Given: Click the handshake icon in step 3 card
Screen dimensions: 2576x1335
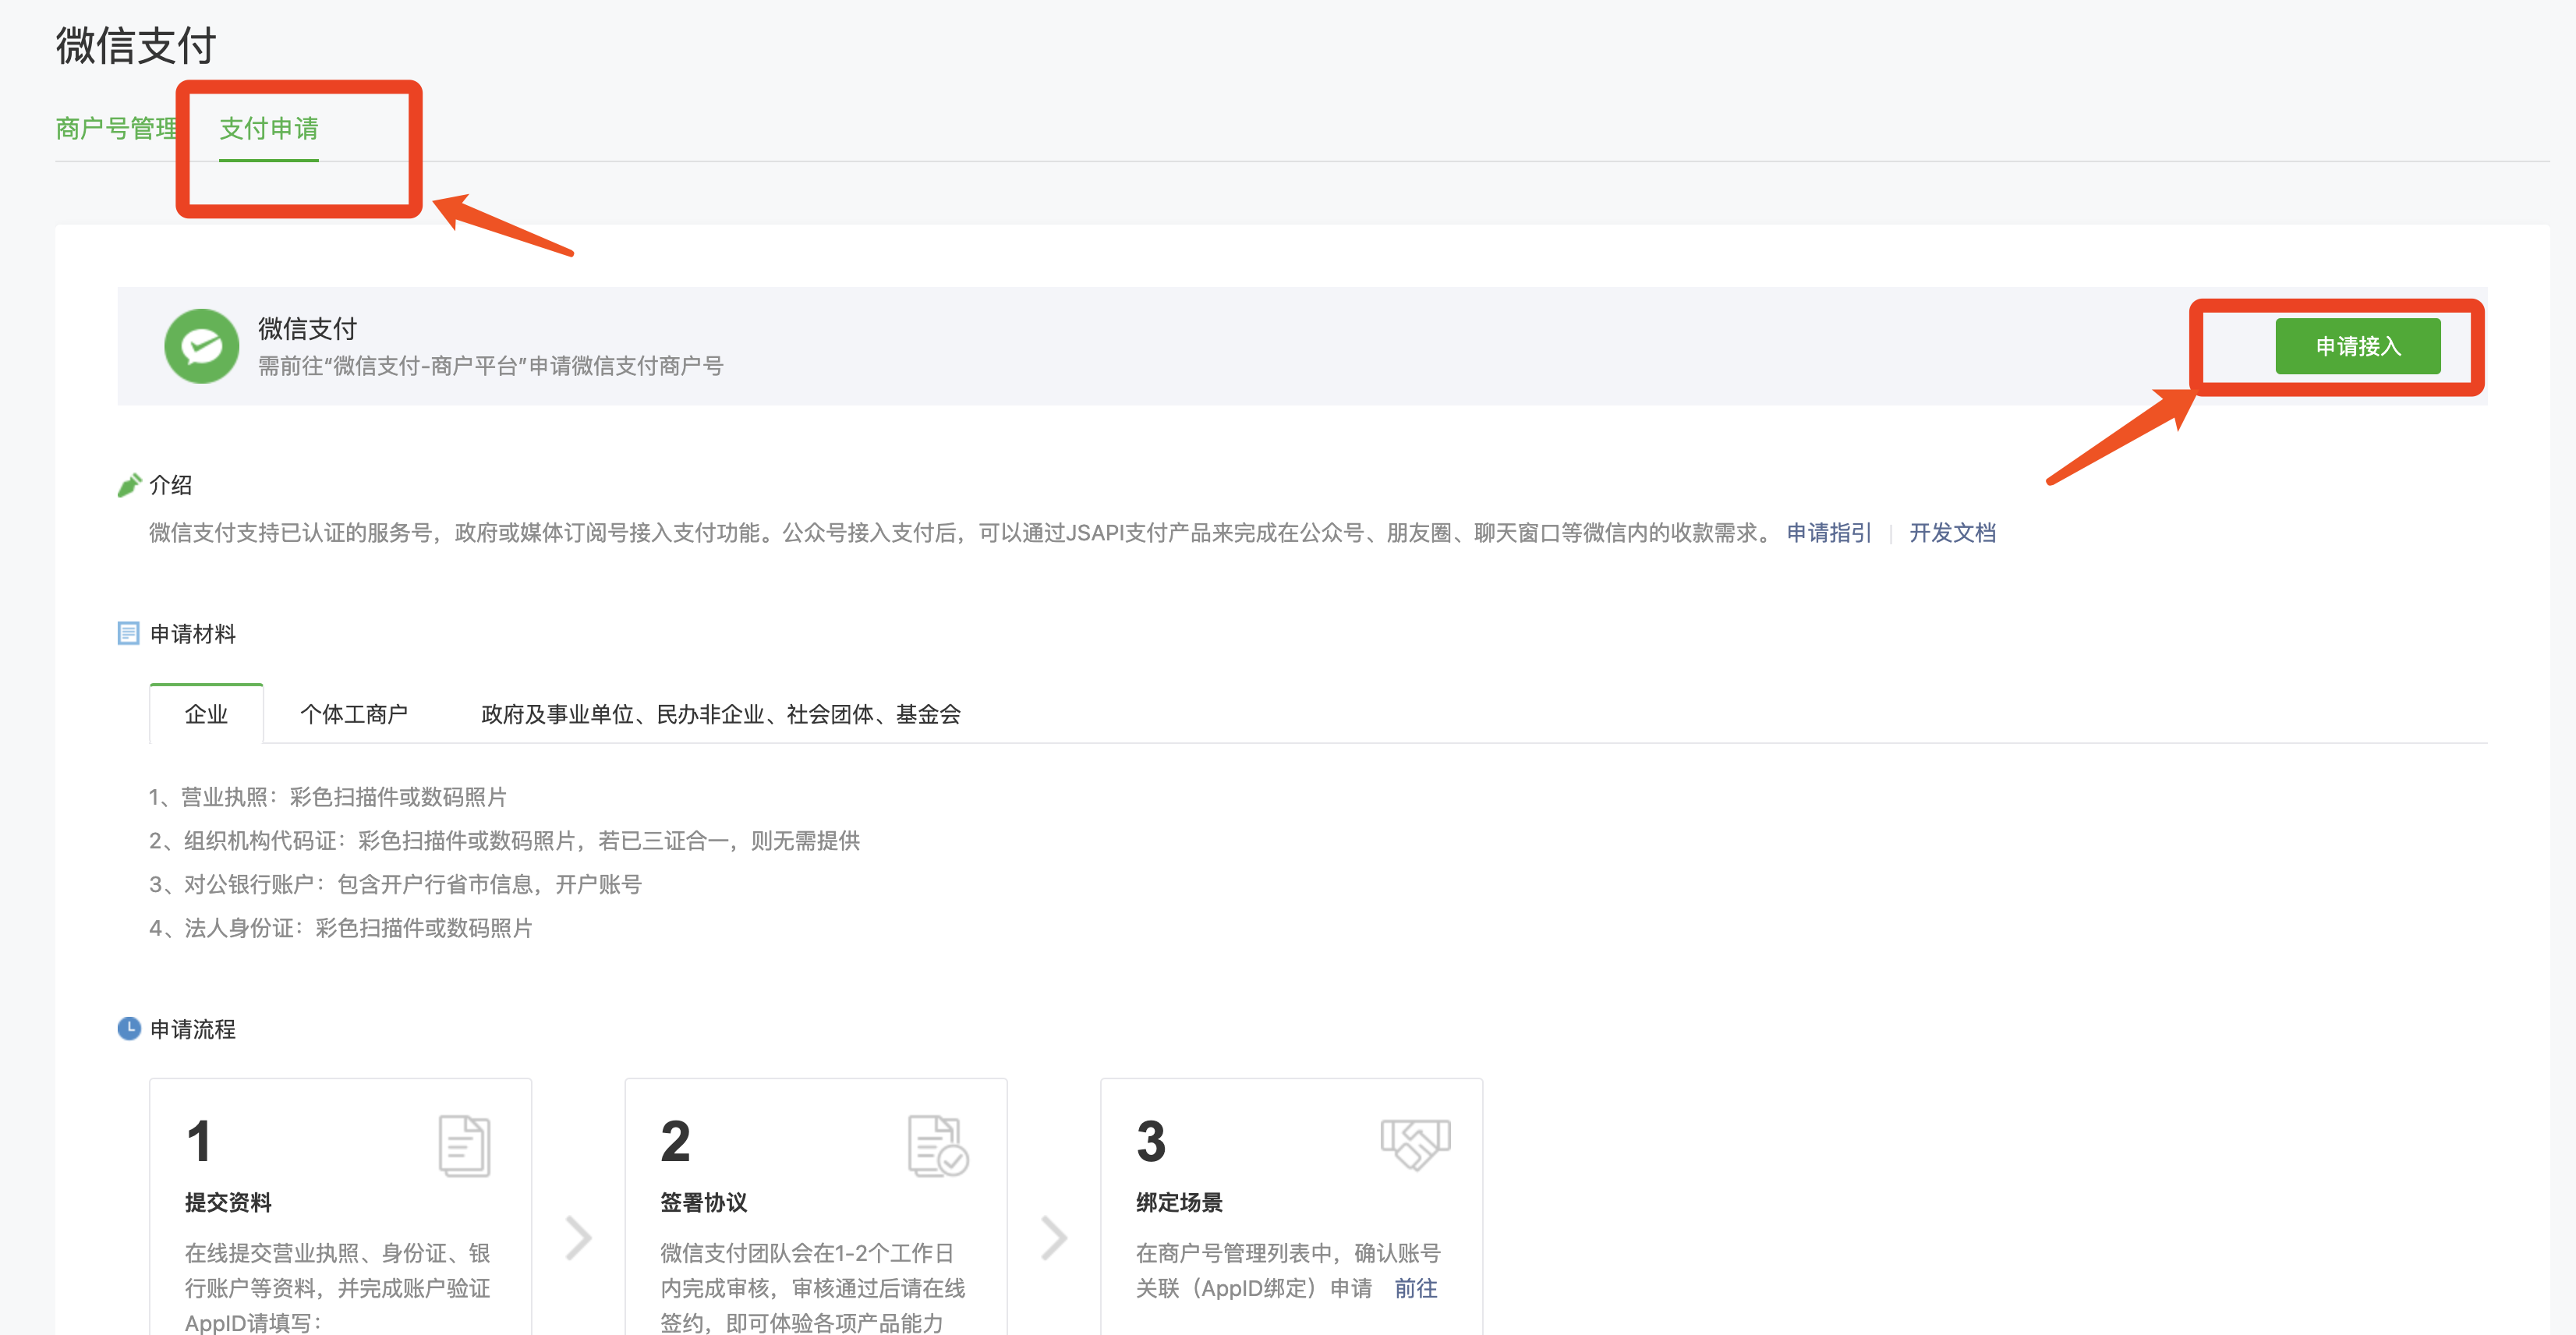Looking at the screenshot, I should pyautogui.click(x=1415, y=1143).
